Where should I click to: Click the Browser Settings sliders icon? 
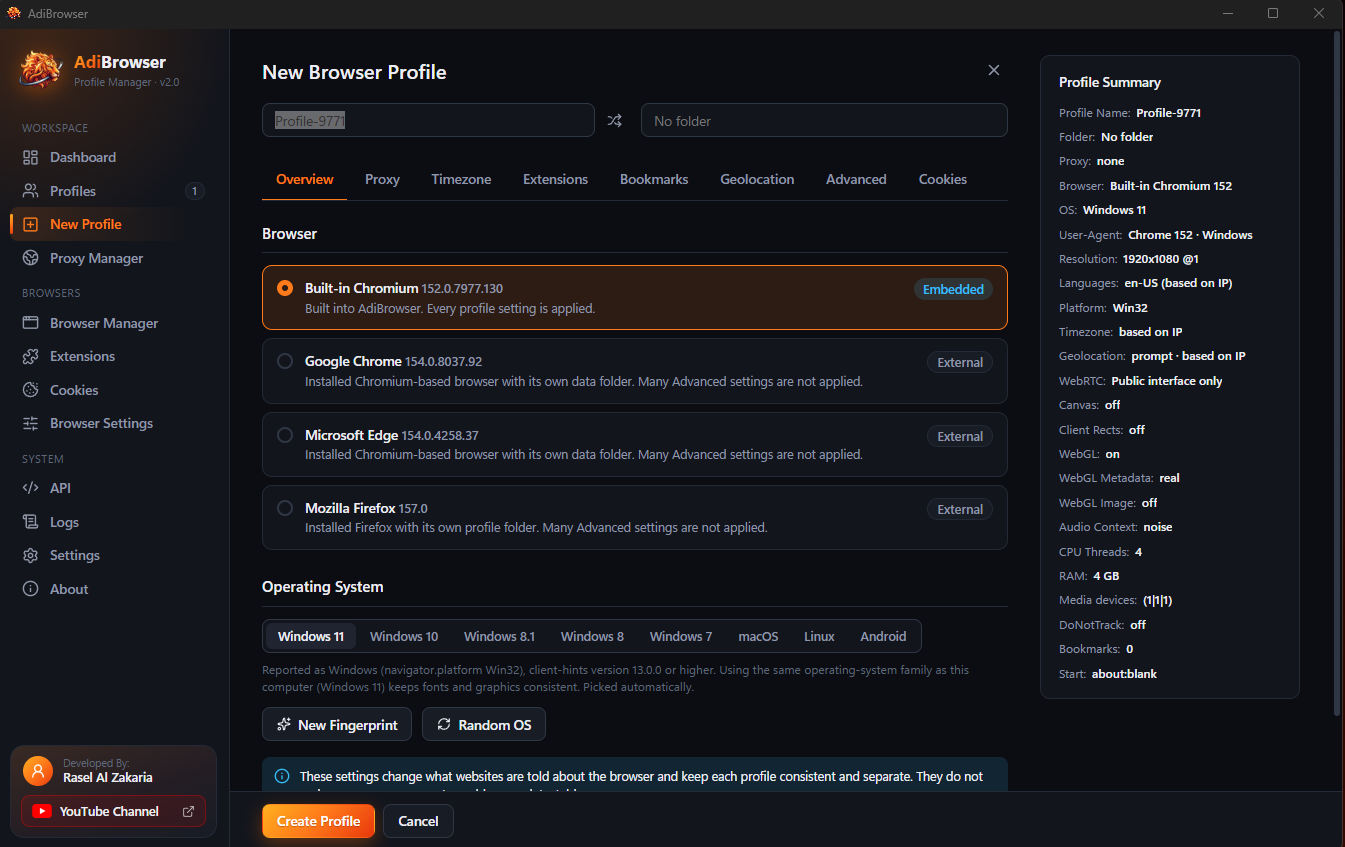(31, 423)
